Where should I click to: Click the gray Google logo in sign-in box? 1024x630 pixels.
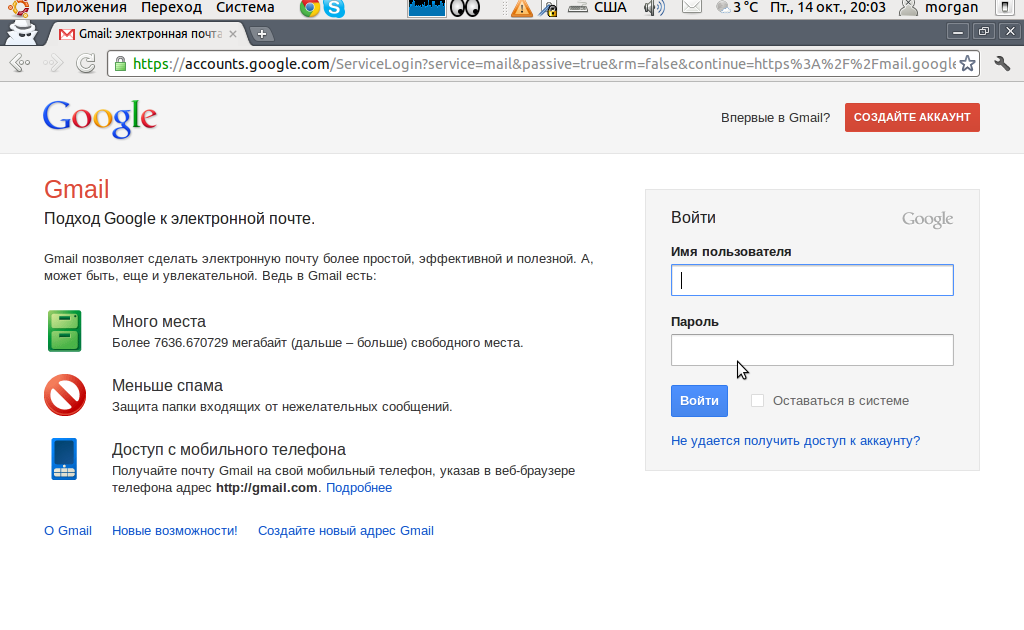coord(927,219)
